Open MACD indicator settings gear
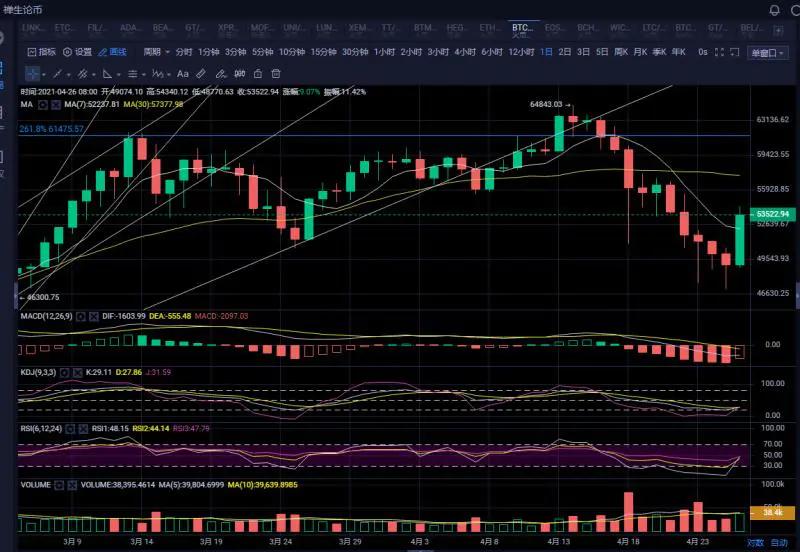 pyautogui.click(x=81, y=317)
